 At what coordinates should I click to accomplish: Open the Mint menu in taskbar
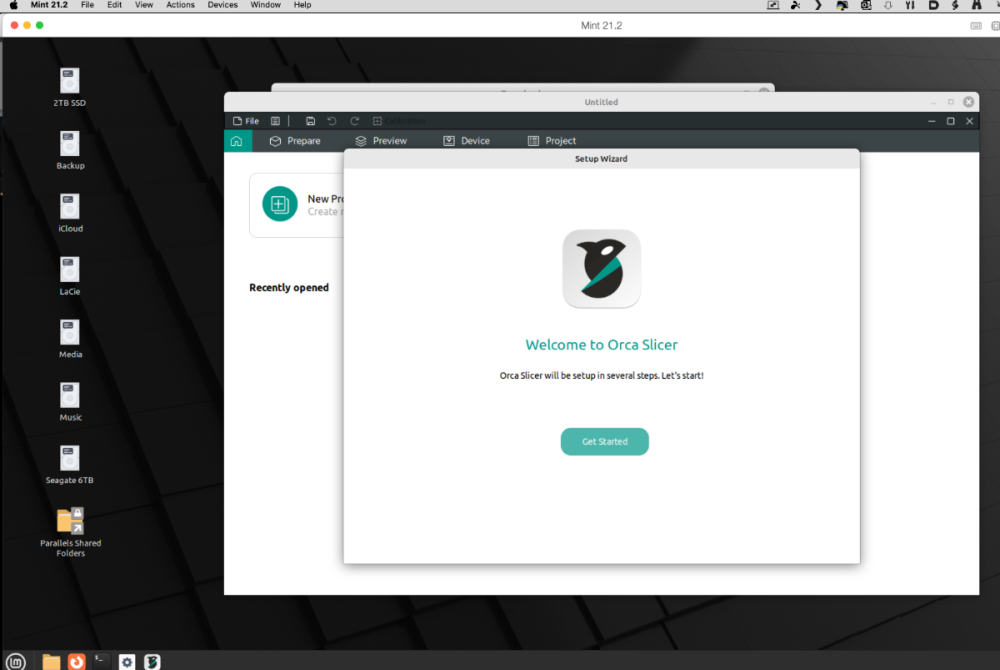tap(15, 662)
